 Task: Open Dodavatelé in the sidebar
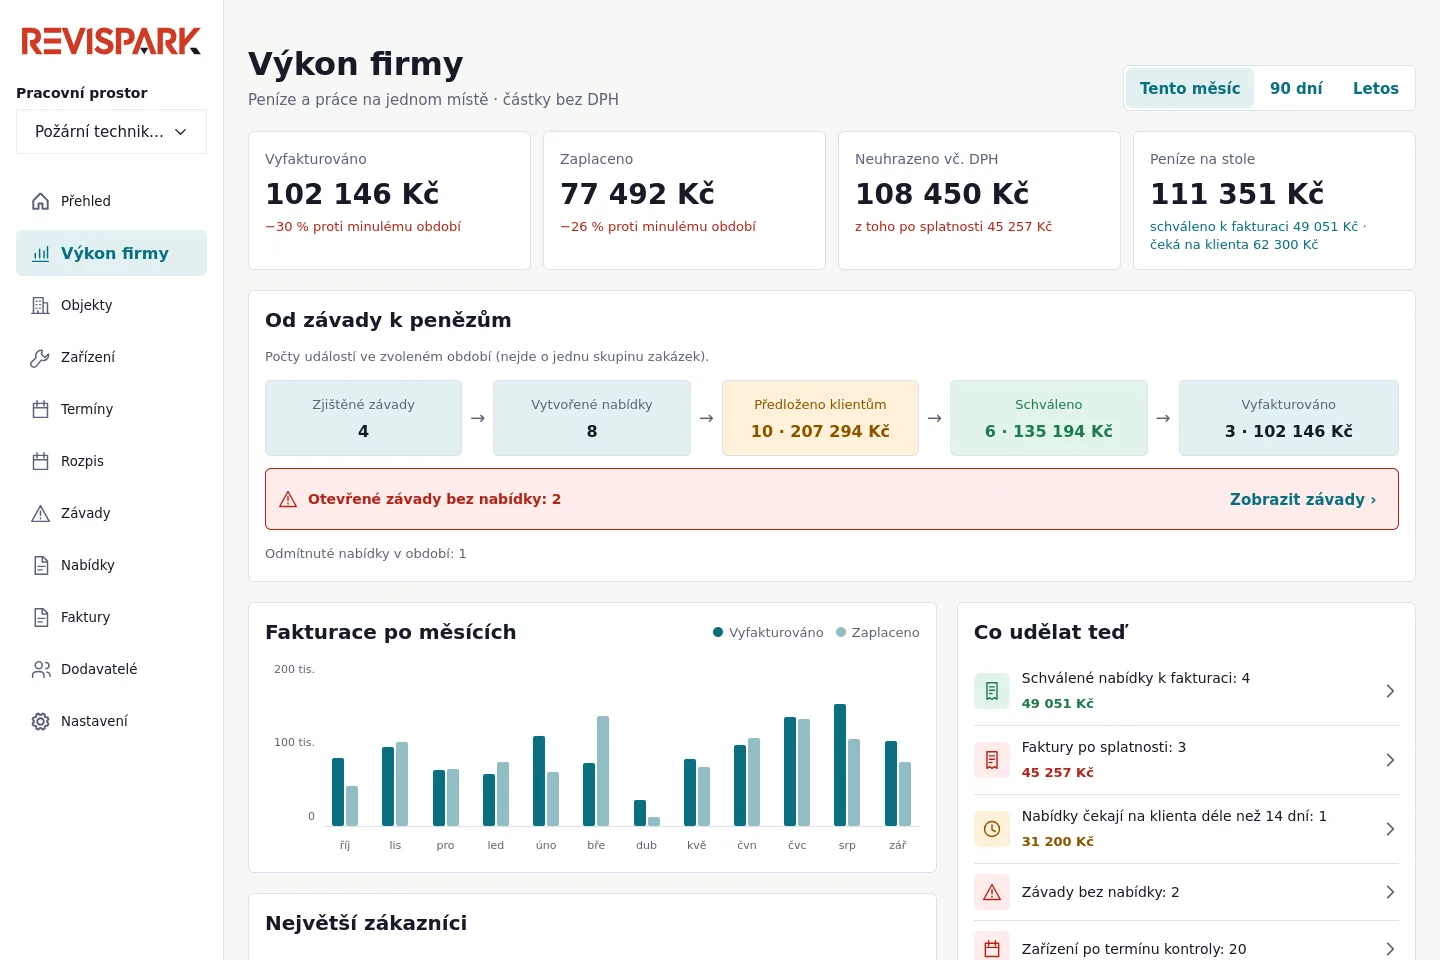point(111,669)
